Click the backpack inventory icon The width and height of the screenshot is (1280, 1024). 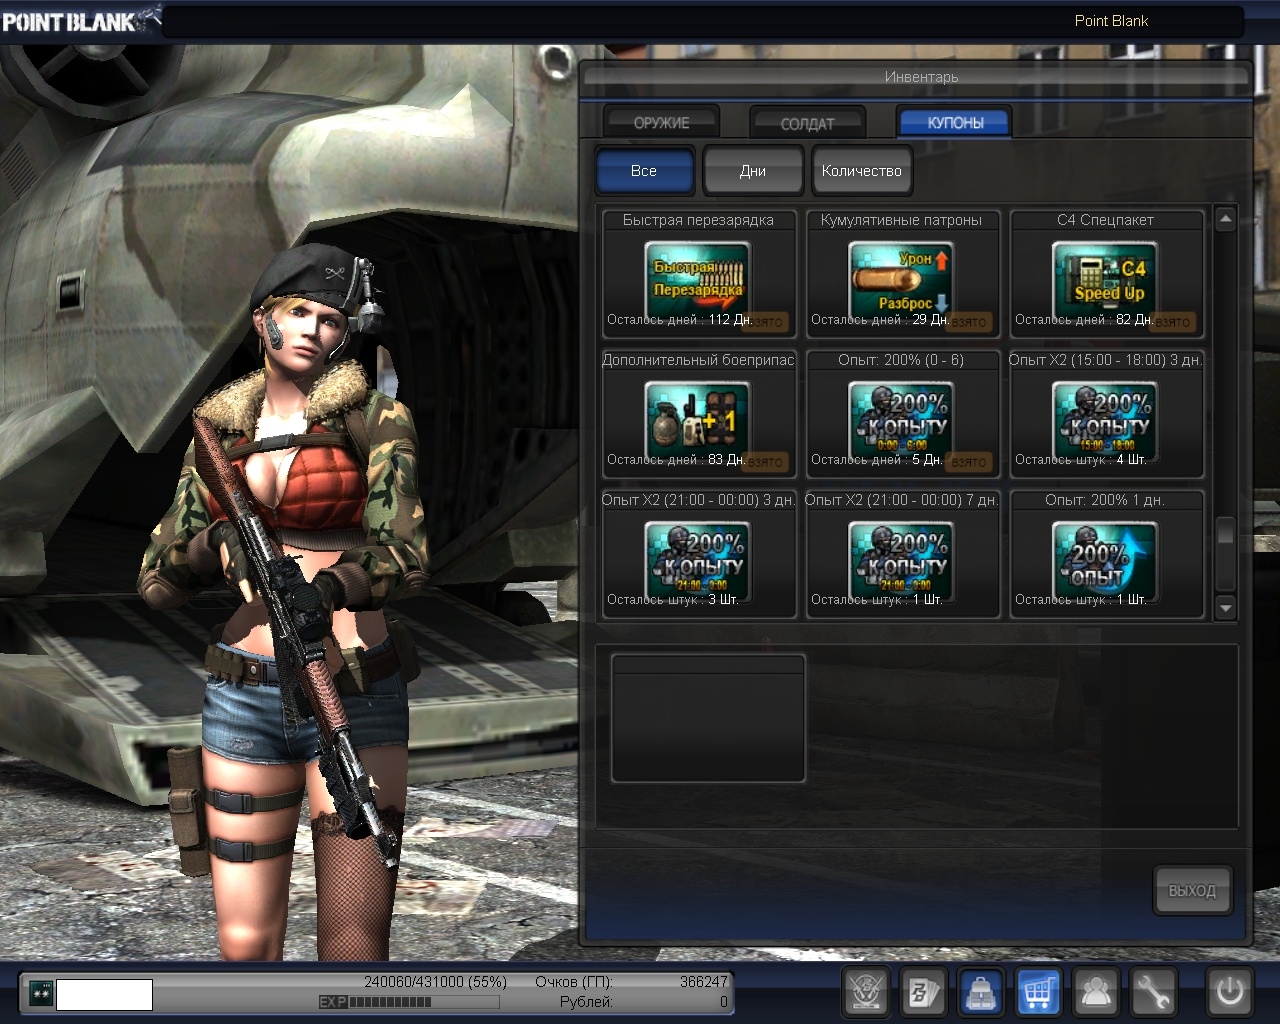[981, 993]
